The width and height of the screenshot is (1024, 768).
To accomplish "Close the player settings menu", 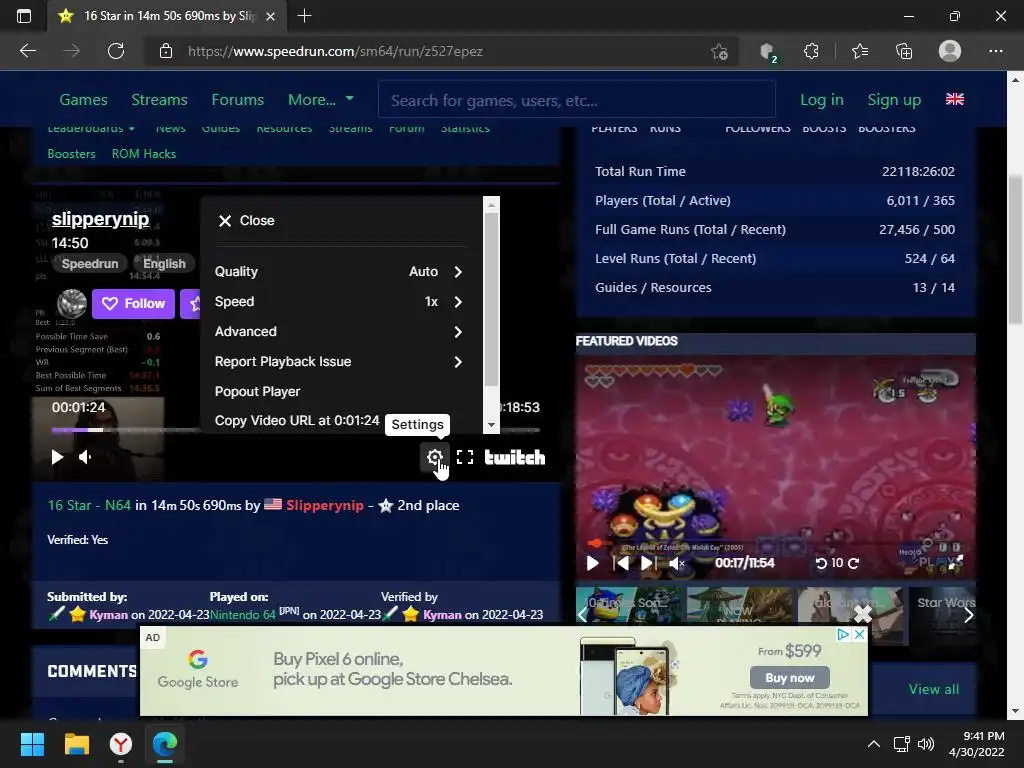I will 246,221.
